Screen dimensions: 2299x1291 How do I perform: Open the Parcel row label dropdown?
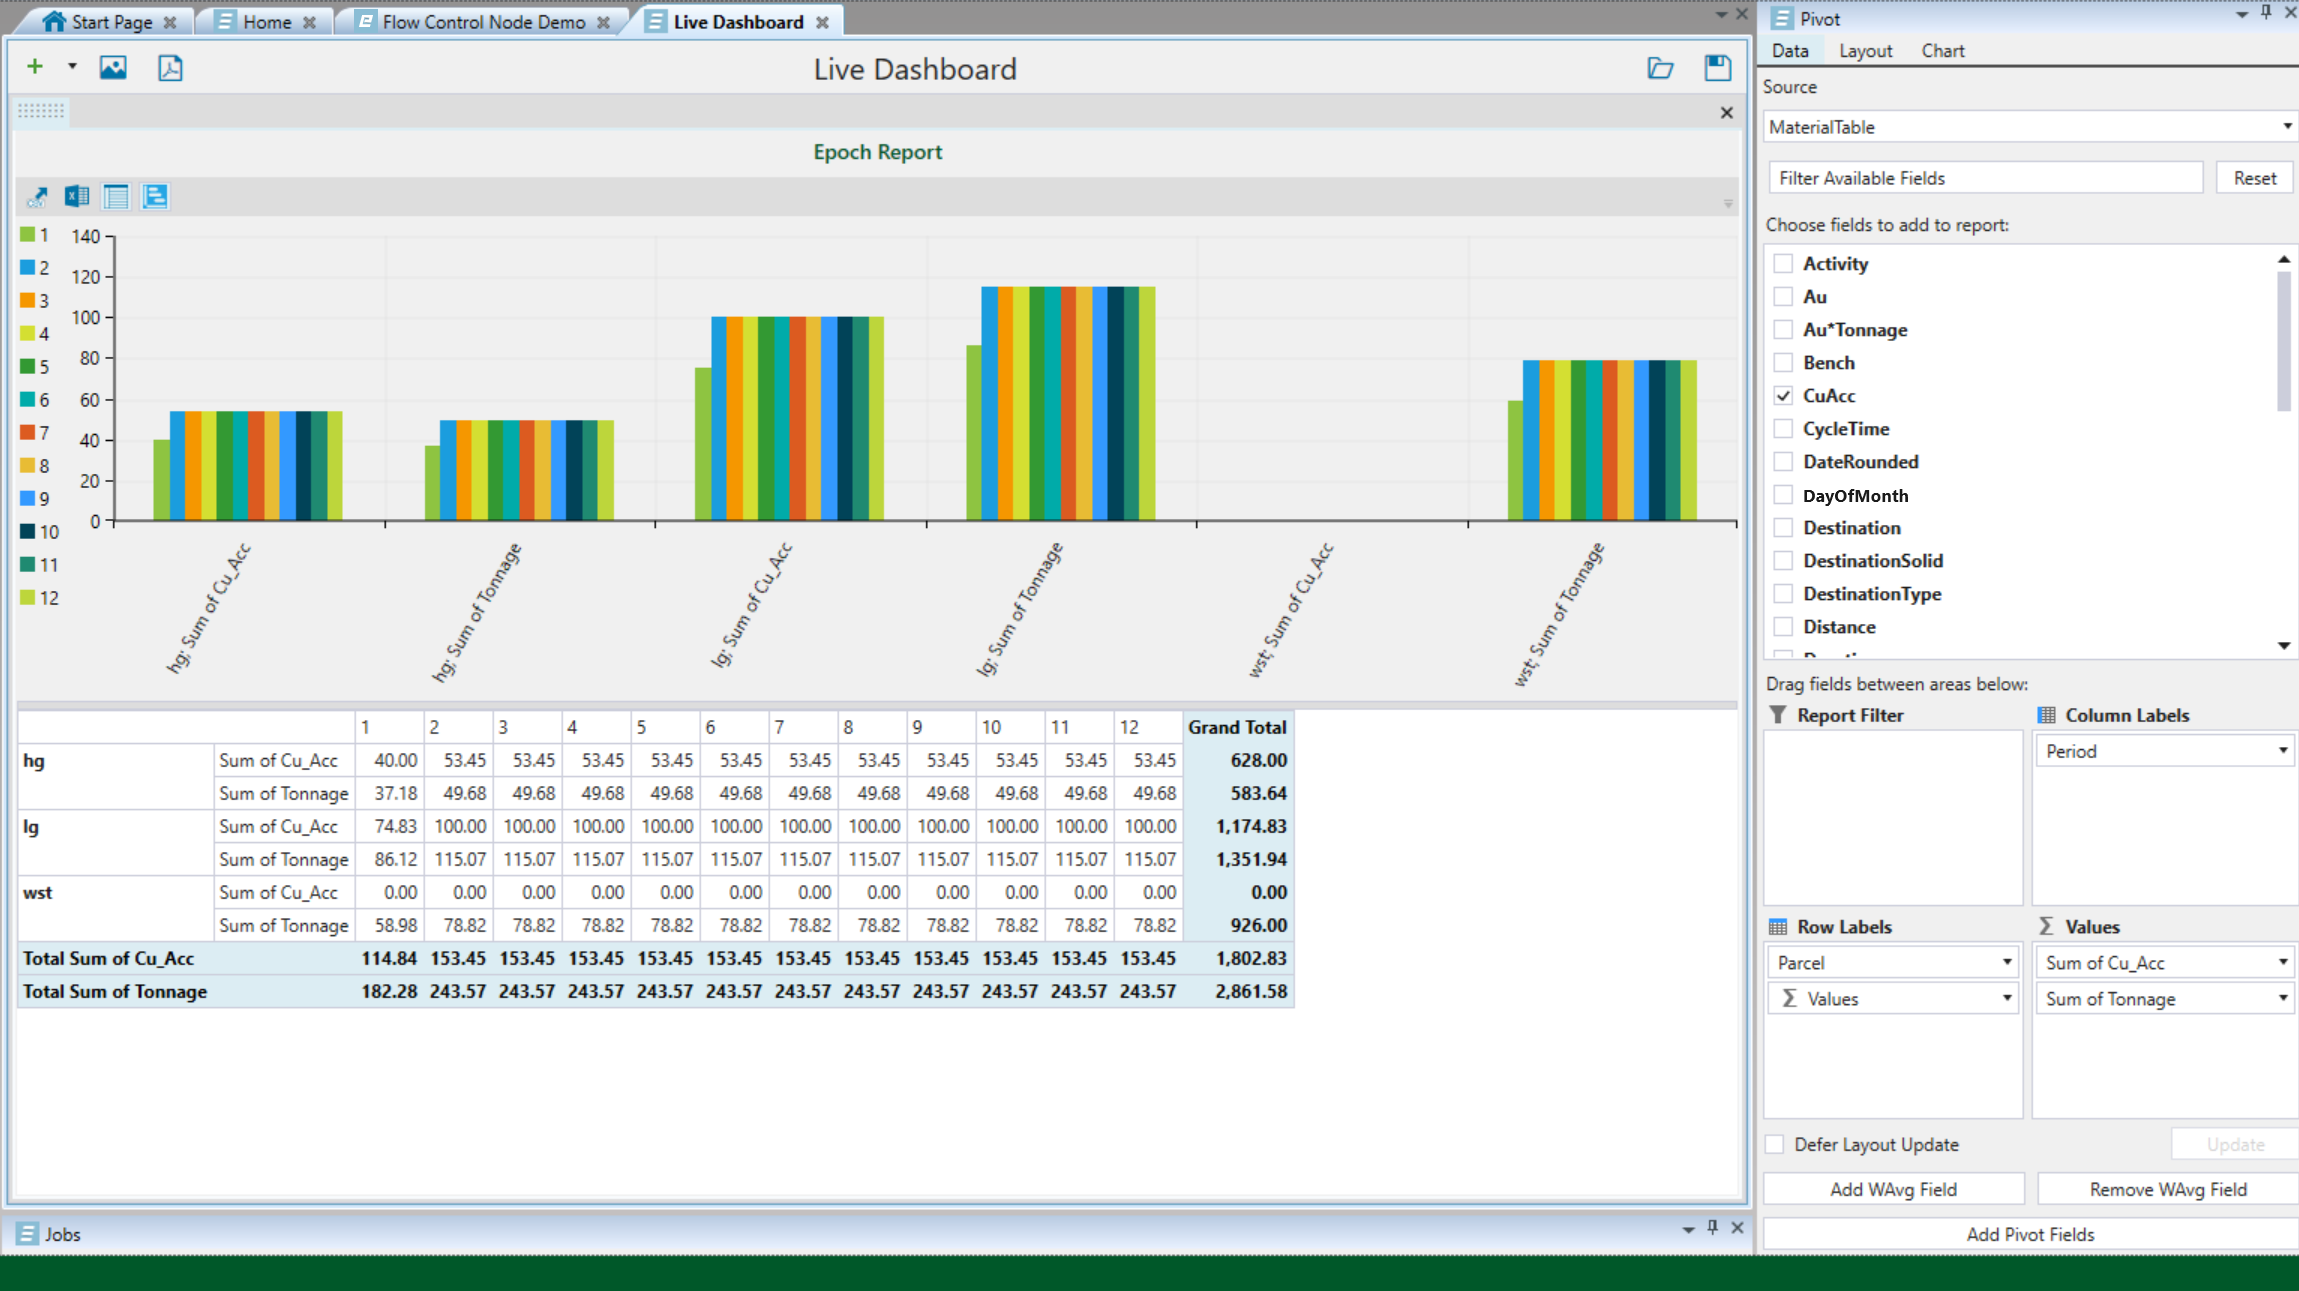tap(2006, 962)
